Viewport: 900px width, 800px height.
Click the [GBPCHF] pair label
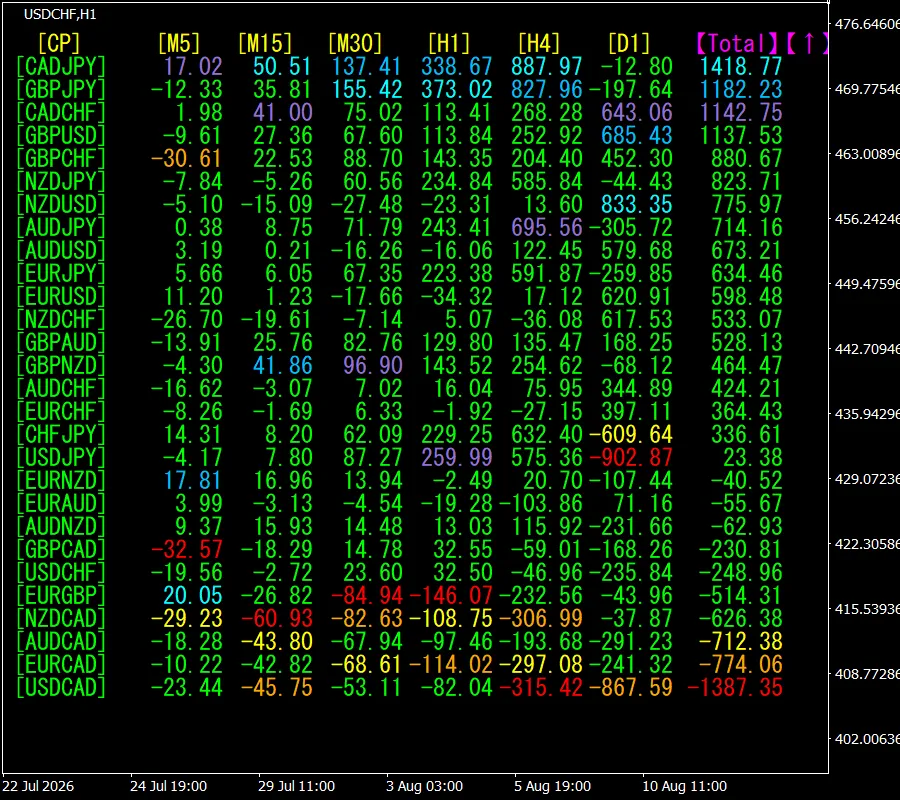pos(61,158)
